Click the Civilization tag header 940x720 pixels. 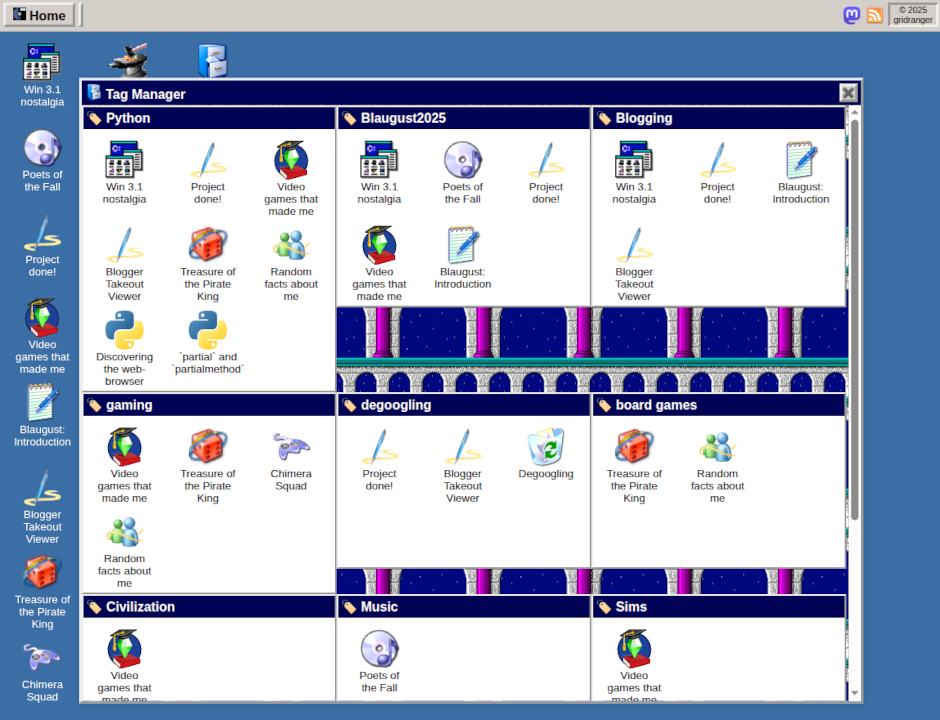(x=209, y=607)
